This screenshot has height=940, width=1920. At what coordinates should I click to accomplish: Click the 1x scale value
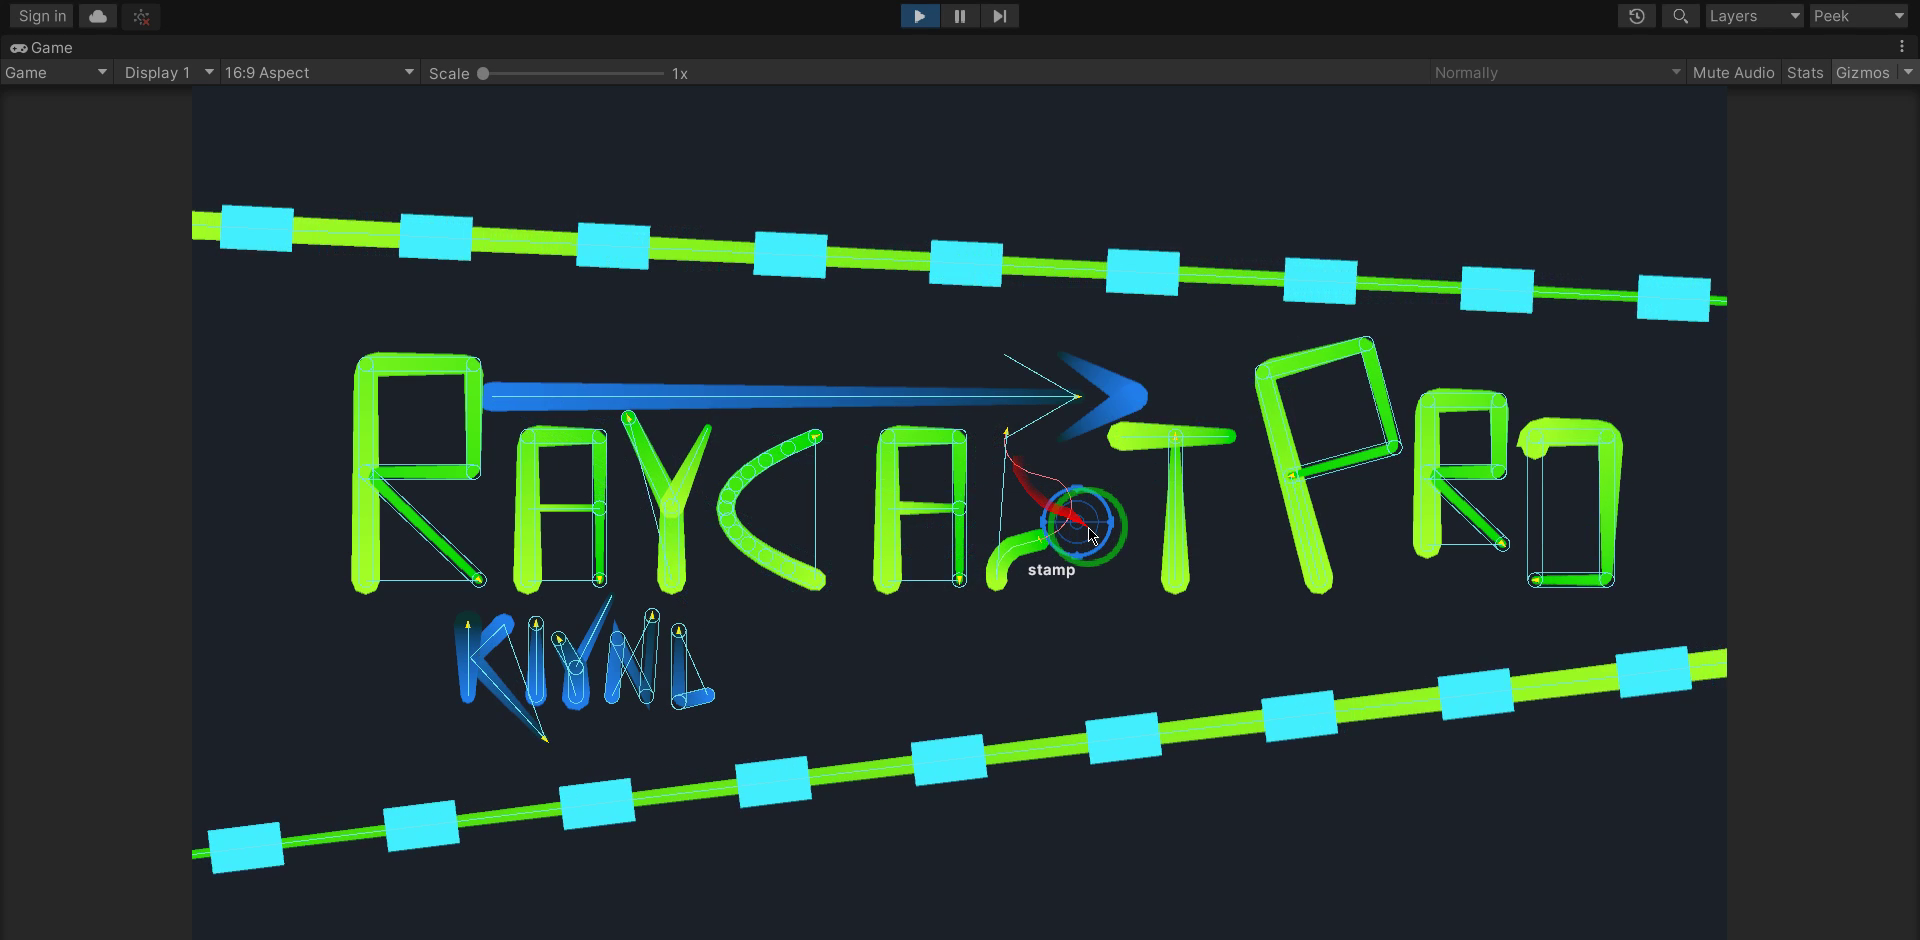coord(680,73)
